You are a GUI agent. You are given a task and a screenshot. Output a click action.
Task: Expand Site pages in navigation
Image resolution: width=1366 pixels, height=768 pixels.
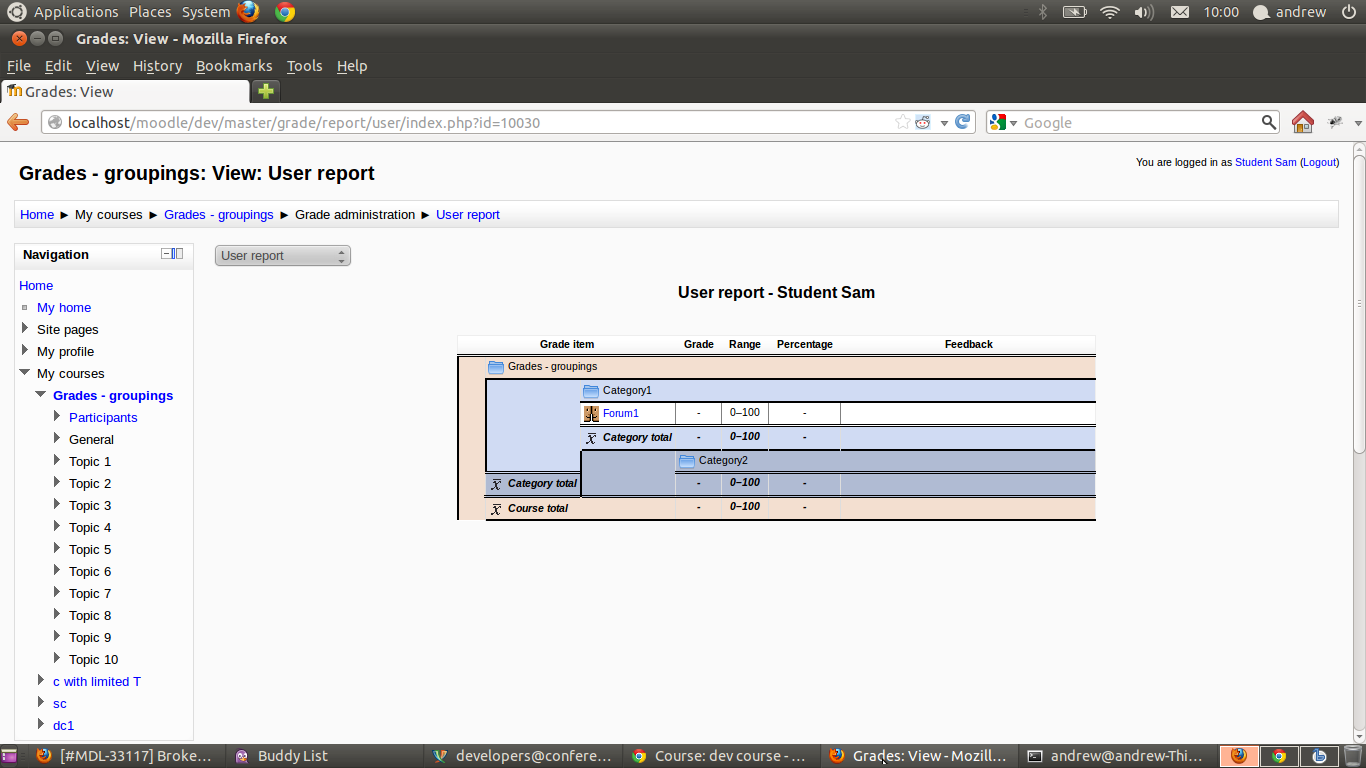(x=25, y=328)
